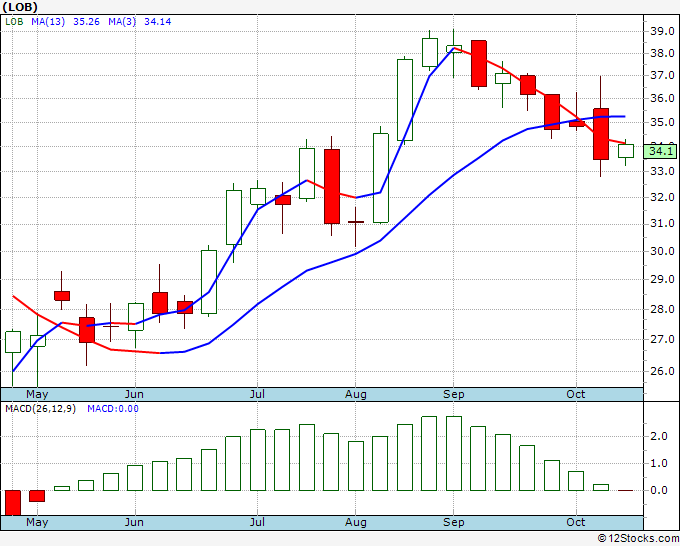Click May on the MACD panel axis
Screen dimensions: 680x546
coord(37,522)
